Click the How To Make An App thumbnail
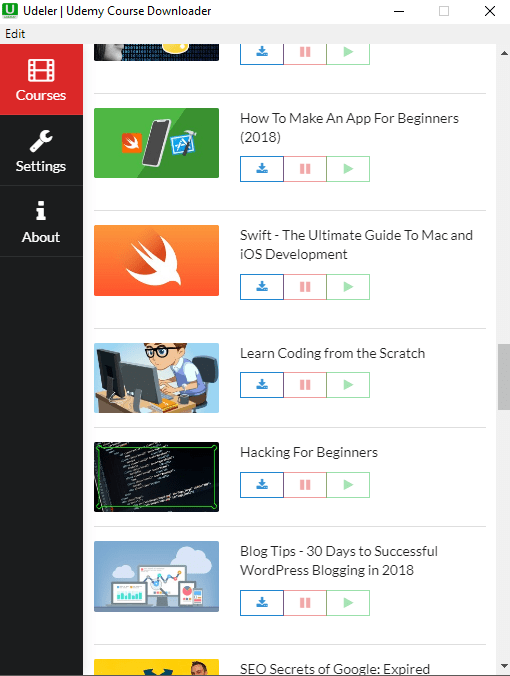Image resolution: width=510 pixels, height=676 pixels. [156, 143]
